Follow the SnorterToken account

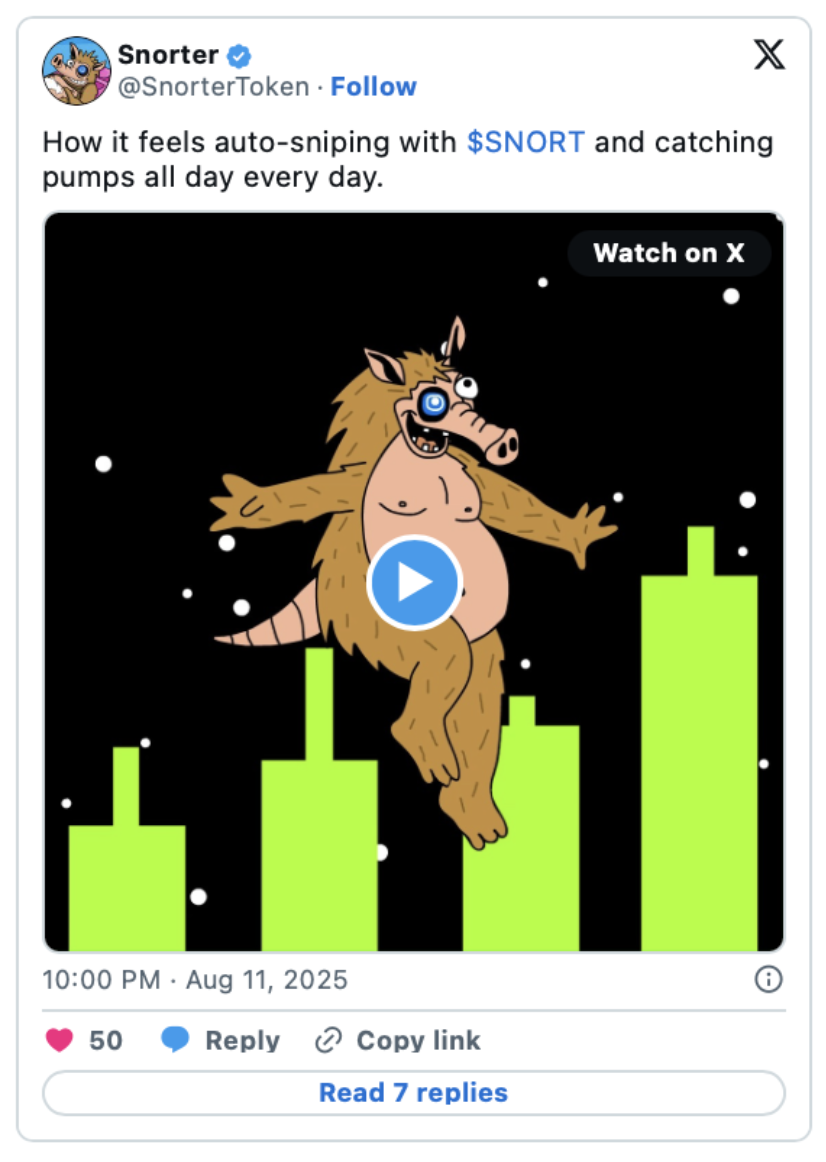[373, 87]
